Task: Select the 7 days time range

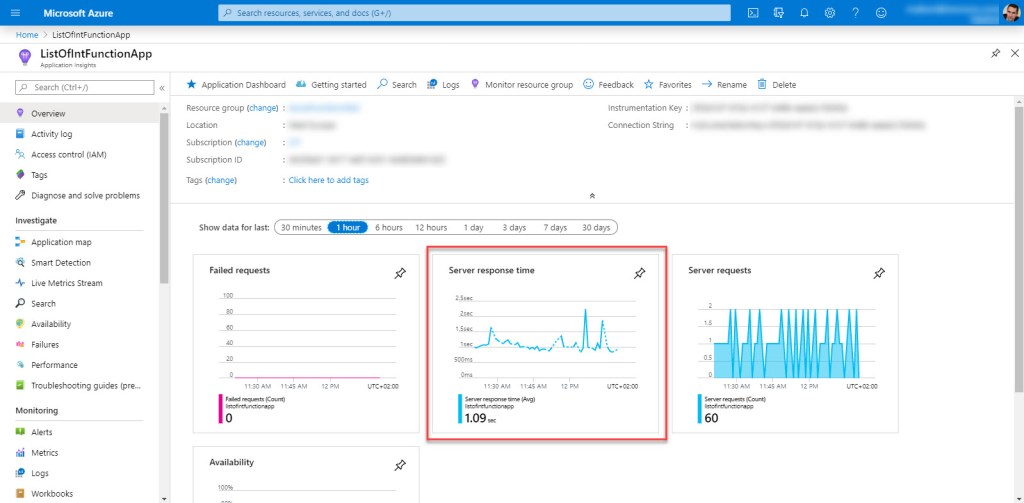Action: click(x=555, y=227)
